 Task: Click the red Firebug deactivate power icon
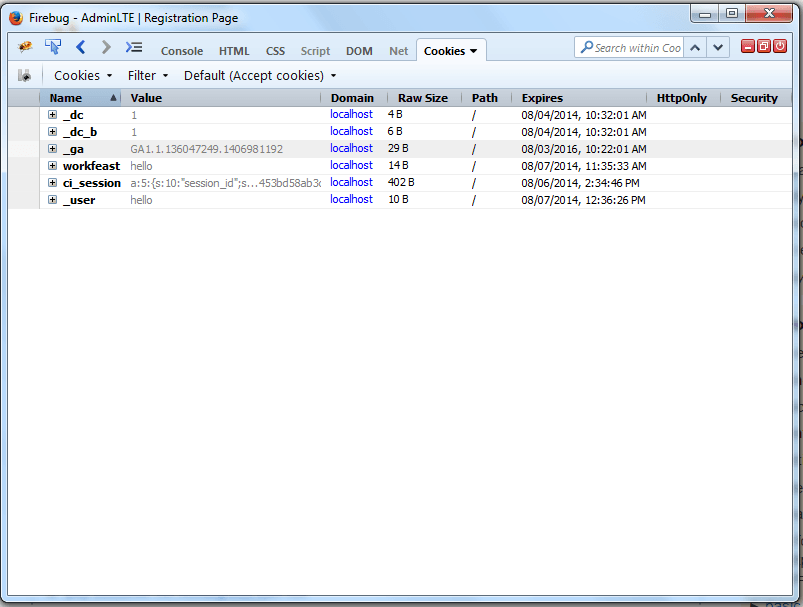(x=780, y=47)
